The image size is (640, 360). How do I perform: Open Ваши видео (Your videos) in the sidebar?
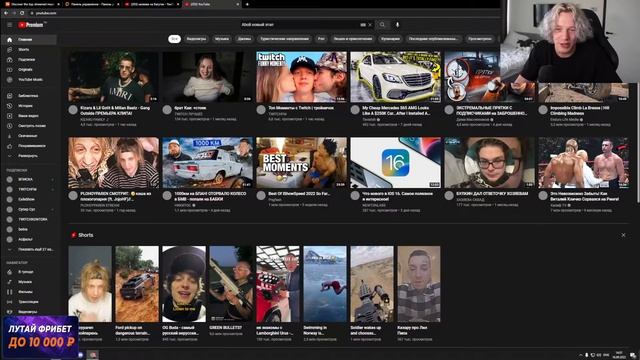29,116
